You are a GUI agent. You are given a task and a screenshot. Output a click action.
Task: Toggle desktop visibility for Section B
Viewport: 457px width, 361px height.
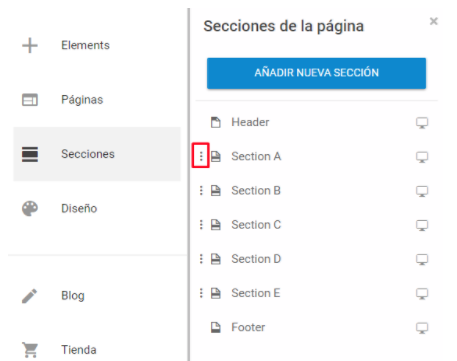[x=422, y=191]
